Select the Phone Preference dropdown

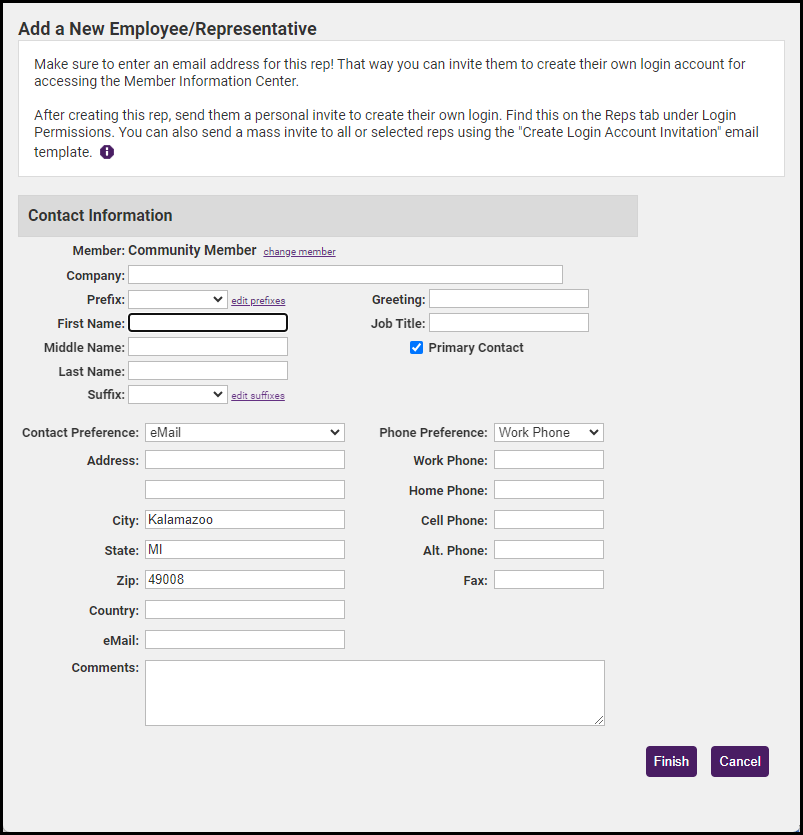[548, 433]
